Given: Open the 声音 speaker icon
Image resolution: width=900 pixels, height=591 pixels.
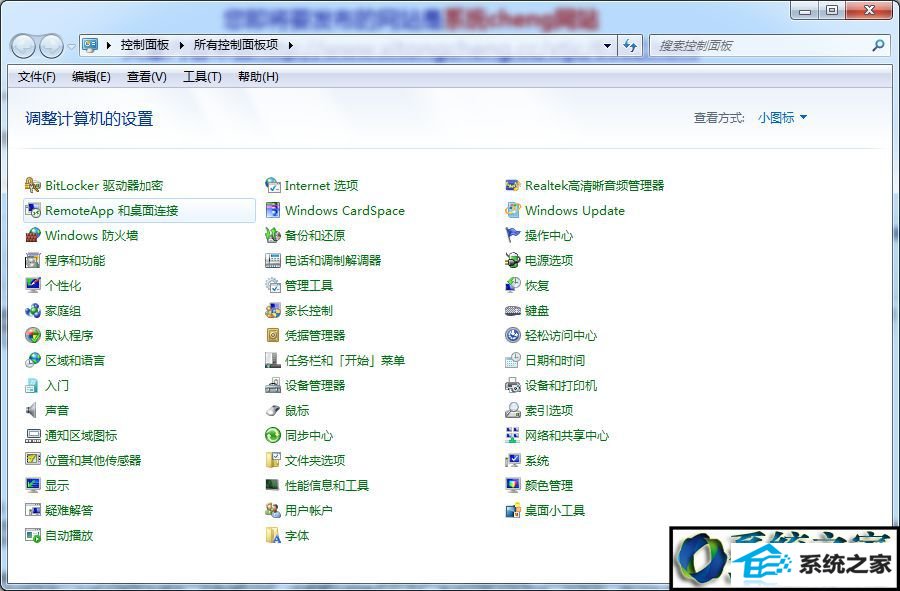Looking at the screenshot, I should (32, 410).
